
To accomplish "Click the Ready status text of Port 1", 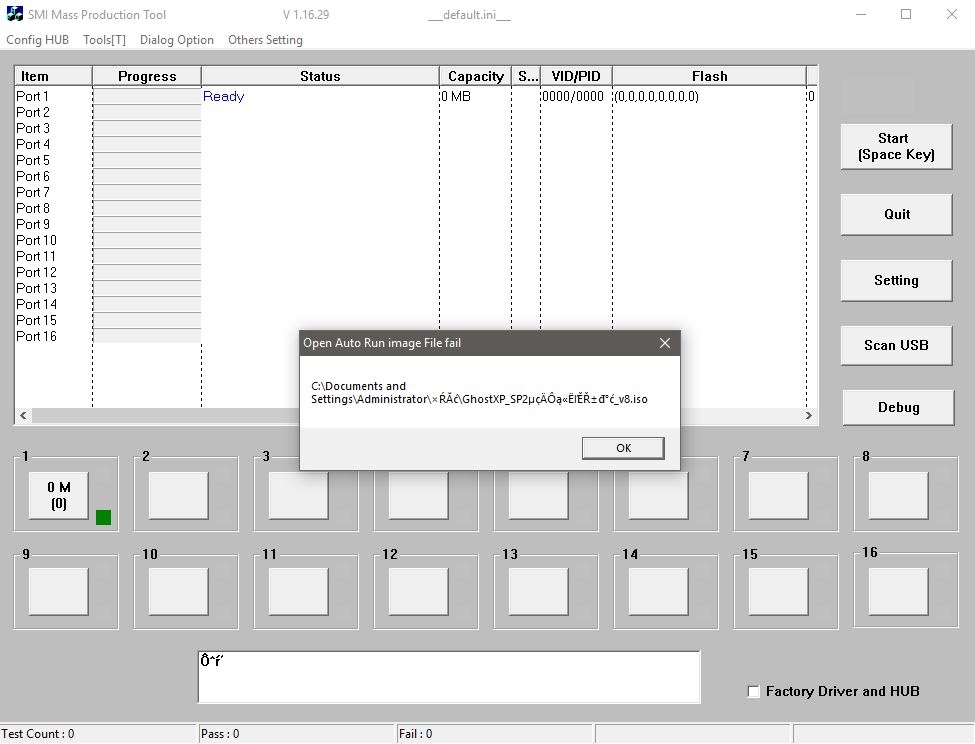I will (x=223, y=96).
